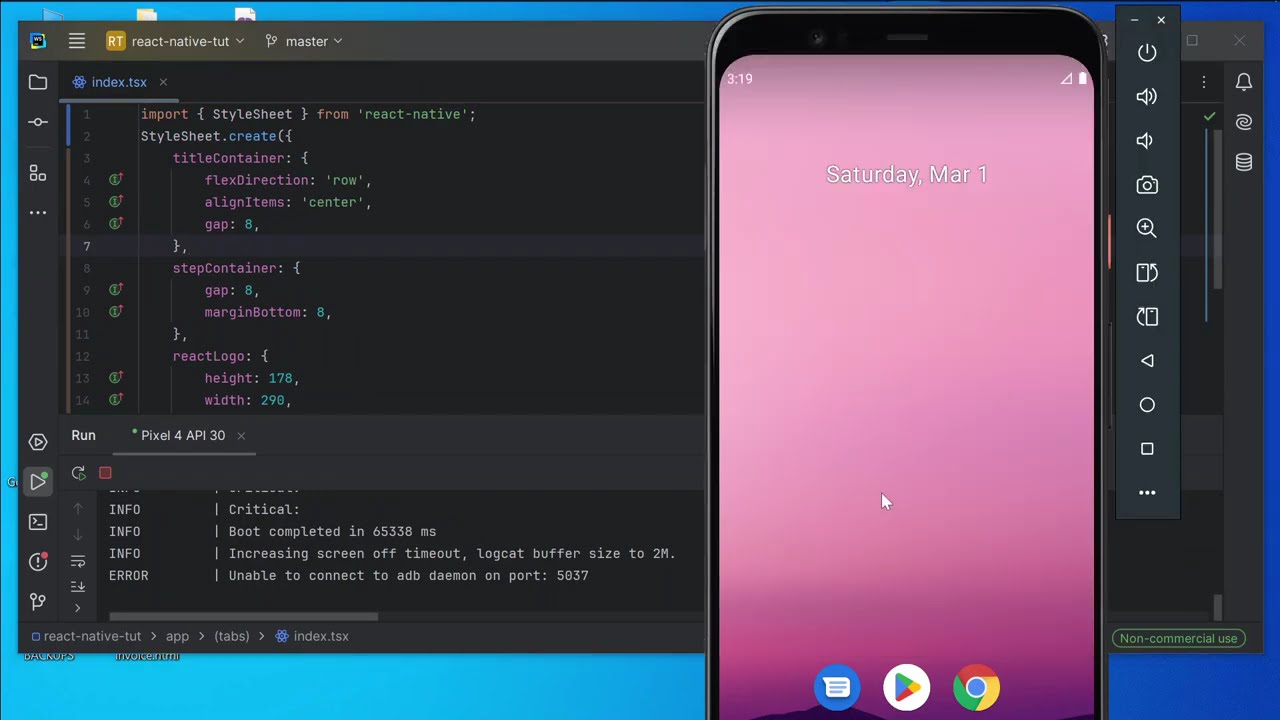Viewport: 1280px width, 720px height.
Task: Close the Pixel 4 API 30 run tab
Action: (x=241, y=435)
